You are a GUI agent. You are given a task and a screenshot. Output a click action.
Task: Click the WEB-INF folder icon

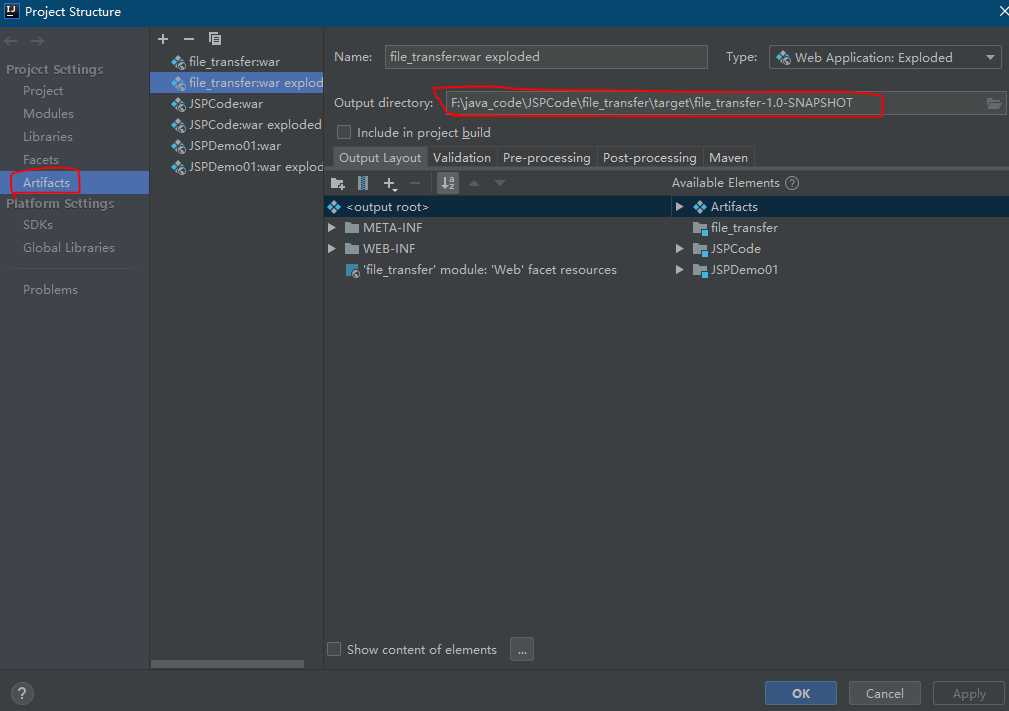pyautogui.click(x=351, y=249)
